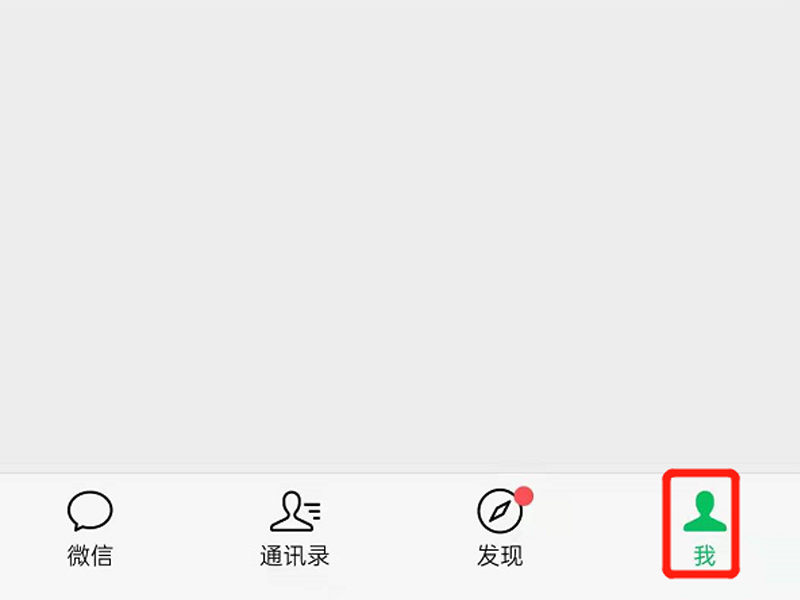Switch to the 通讯录 tab label
This screenshot has width=800, height=600.
pyautogui.click(x=295, y=556)
